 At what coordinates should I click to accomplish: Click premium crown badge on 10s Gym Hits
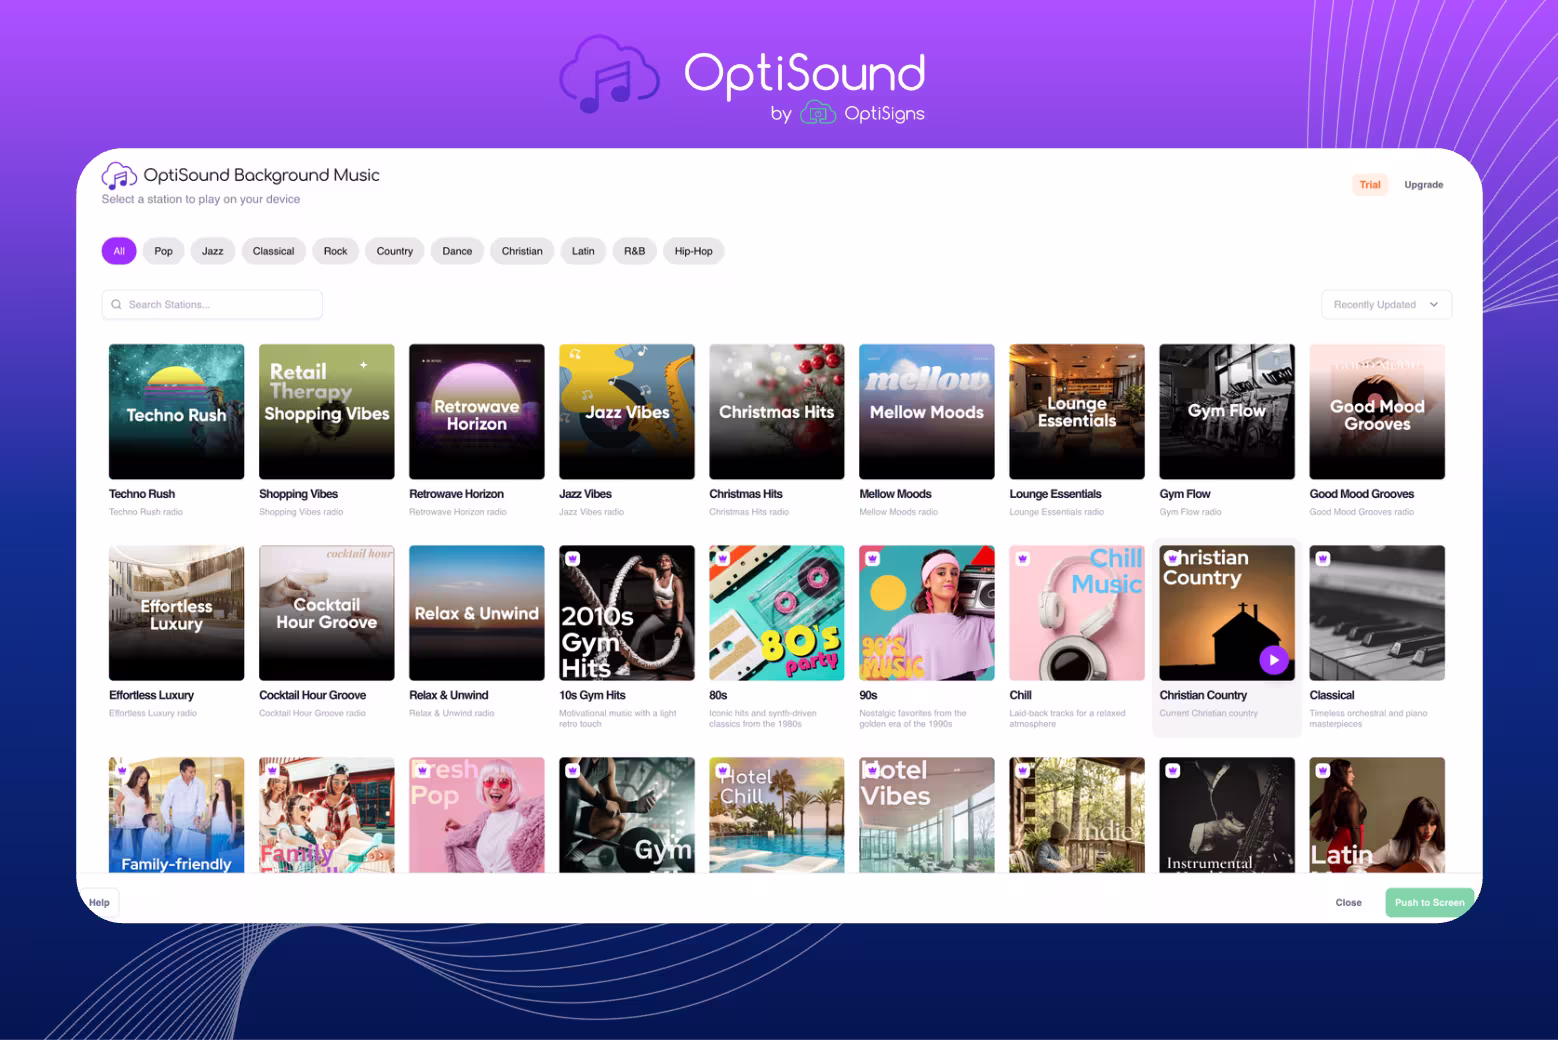573,559
